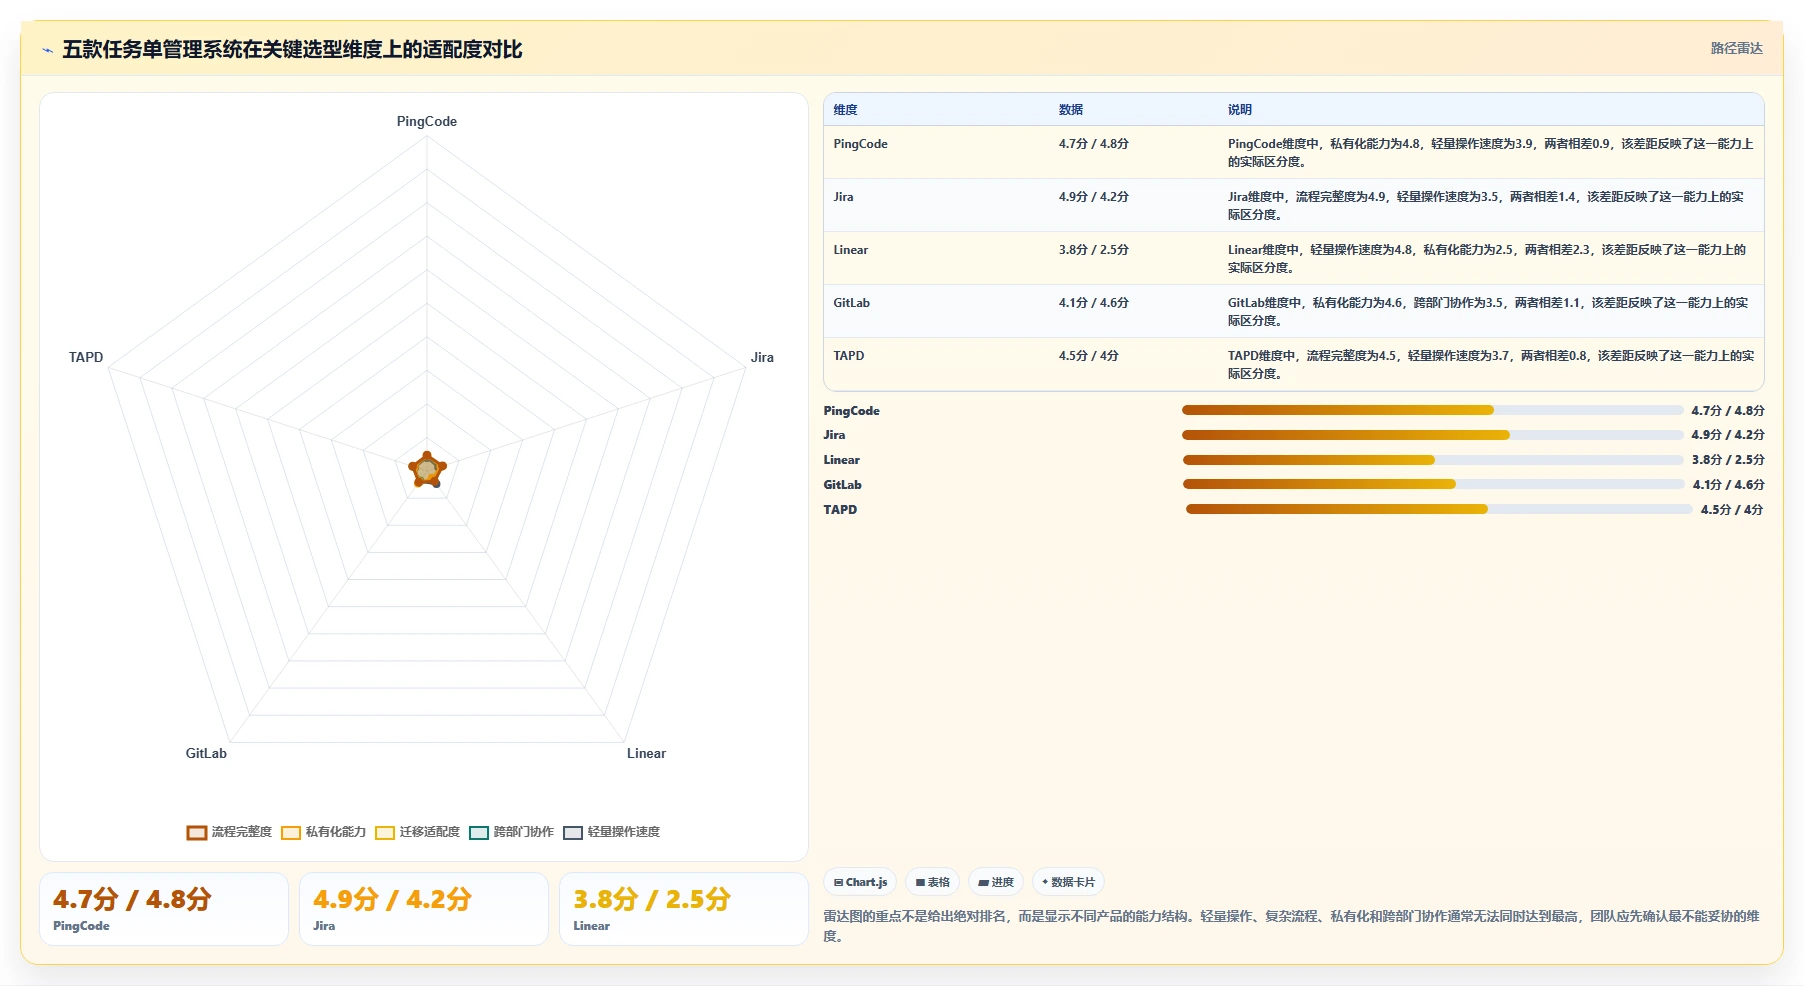Click the 数据卡片 tag
1804x986 pixels.
click(x=1068, y=882)
